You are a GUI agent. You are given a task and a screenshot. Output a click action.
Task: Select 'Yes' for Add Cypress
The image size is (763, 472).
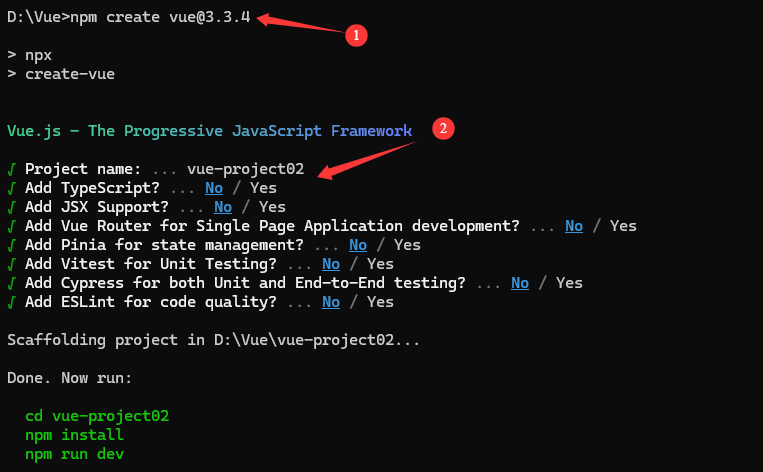pos(569,283)
